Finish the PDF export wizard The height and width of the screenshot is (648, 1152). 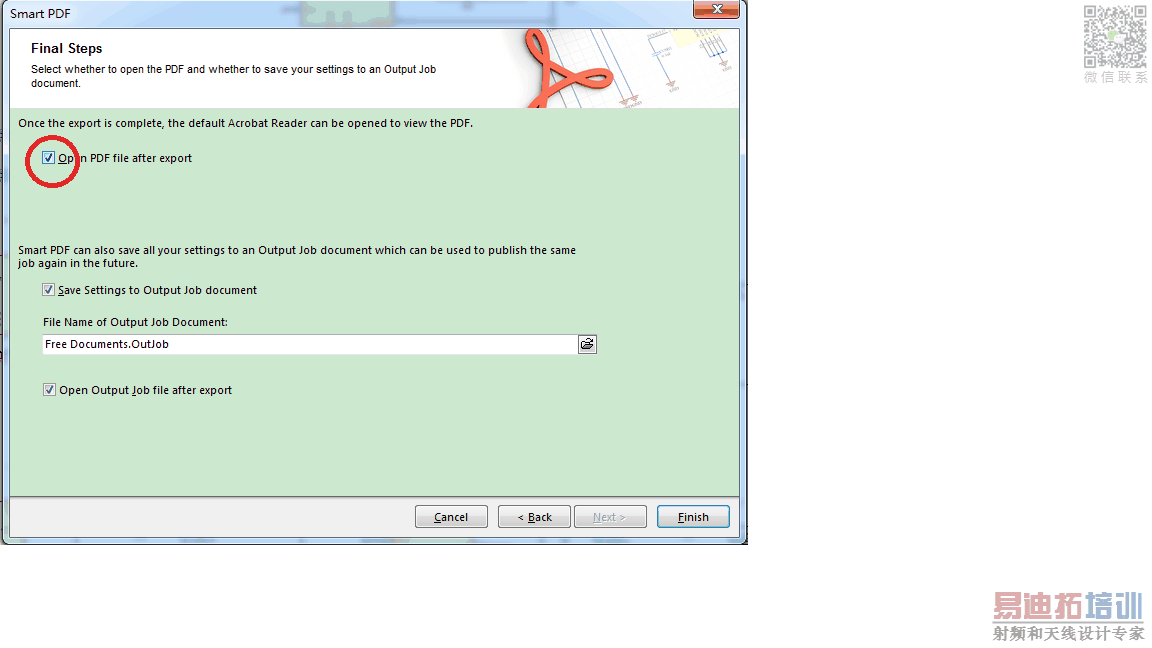(693, 516)
